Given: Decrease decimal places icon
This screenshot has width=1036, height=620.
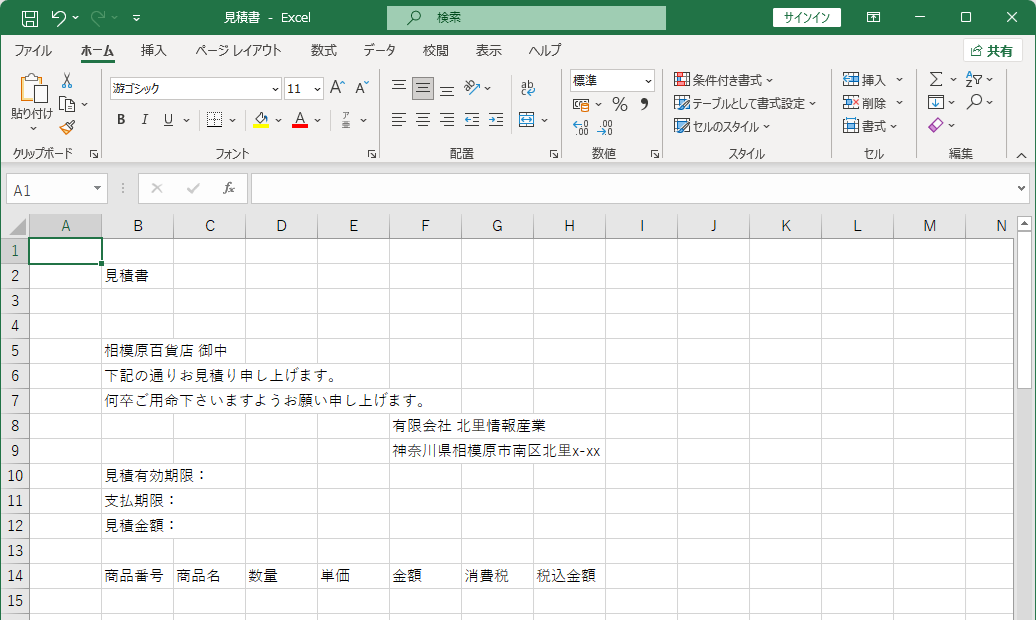Looking at the screenshot, I should point(605,128).
